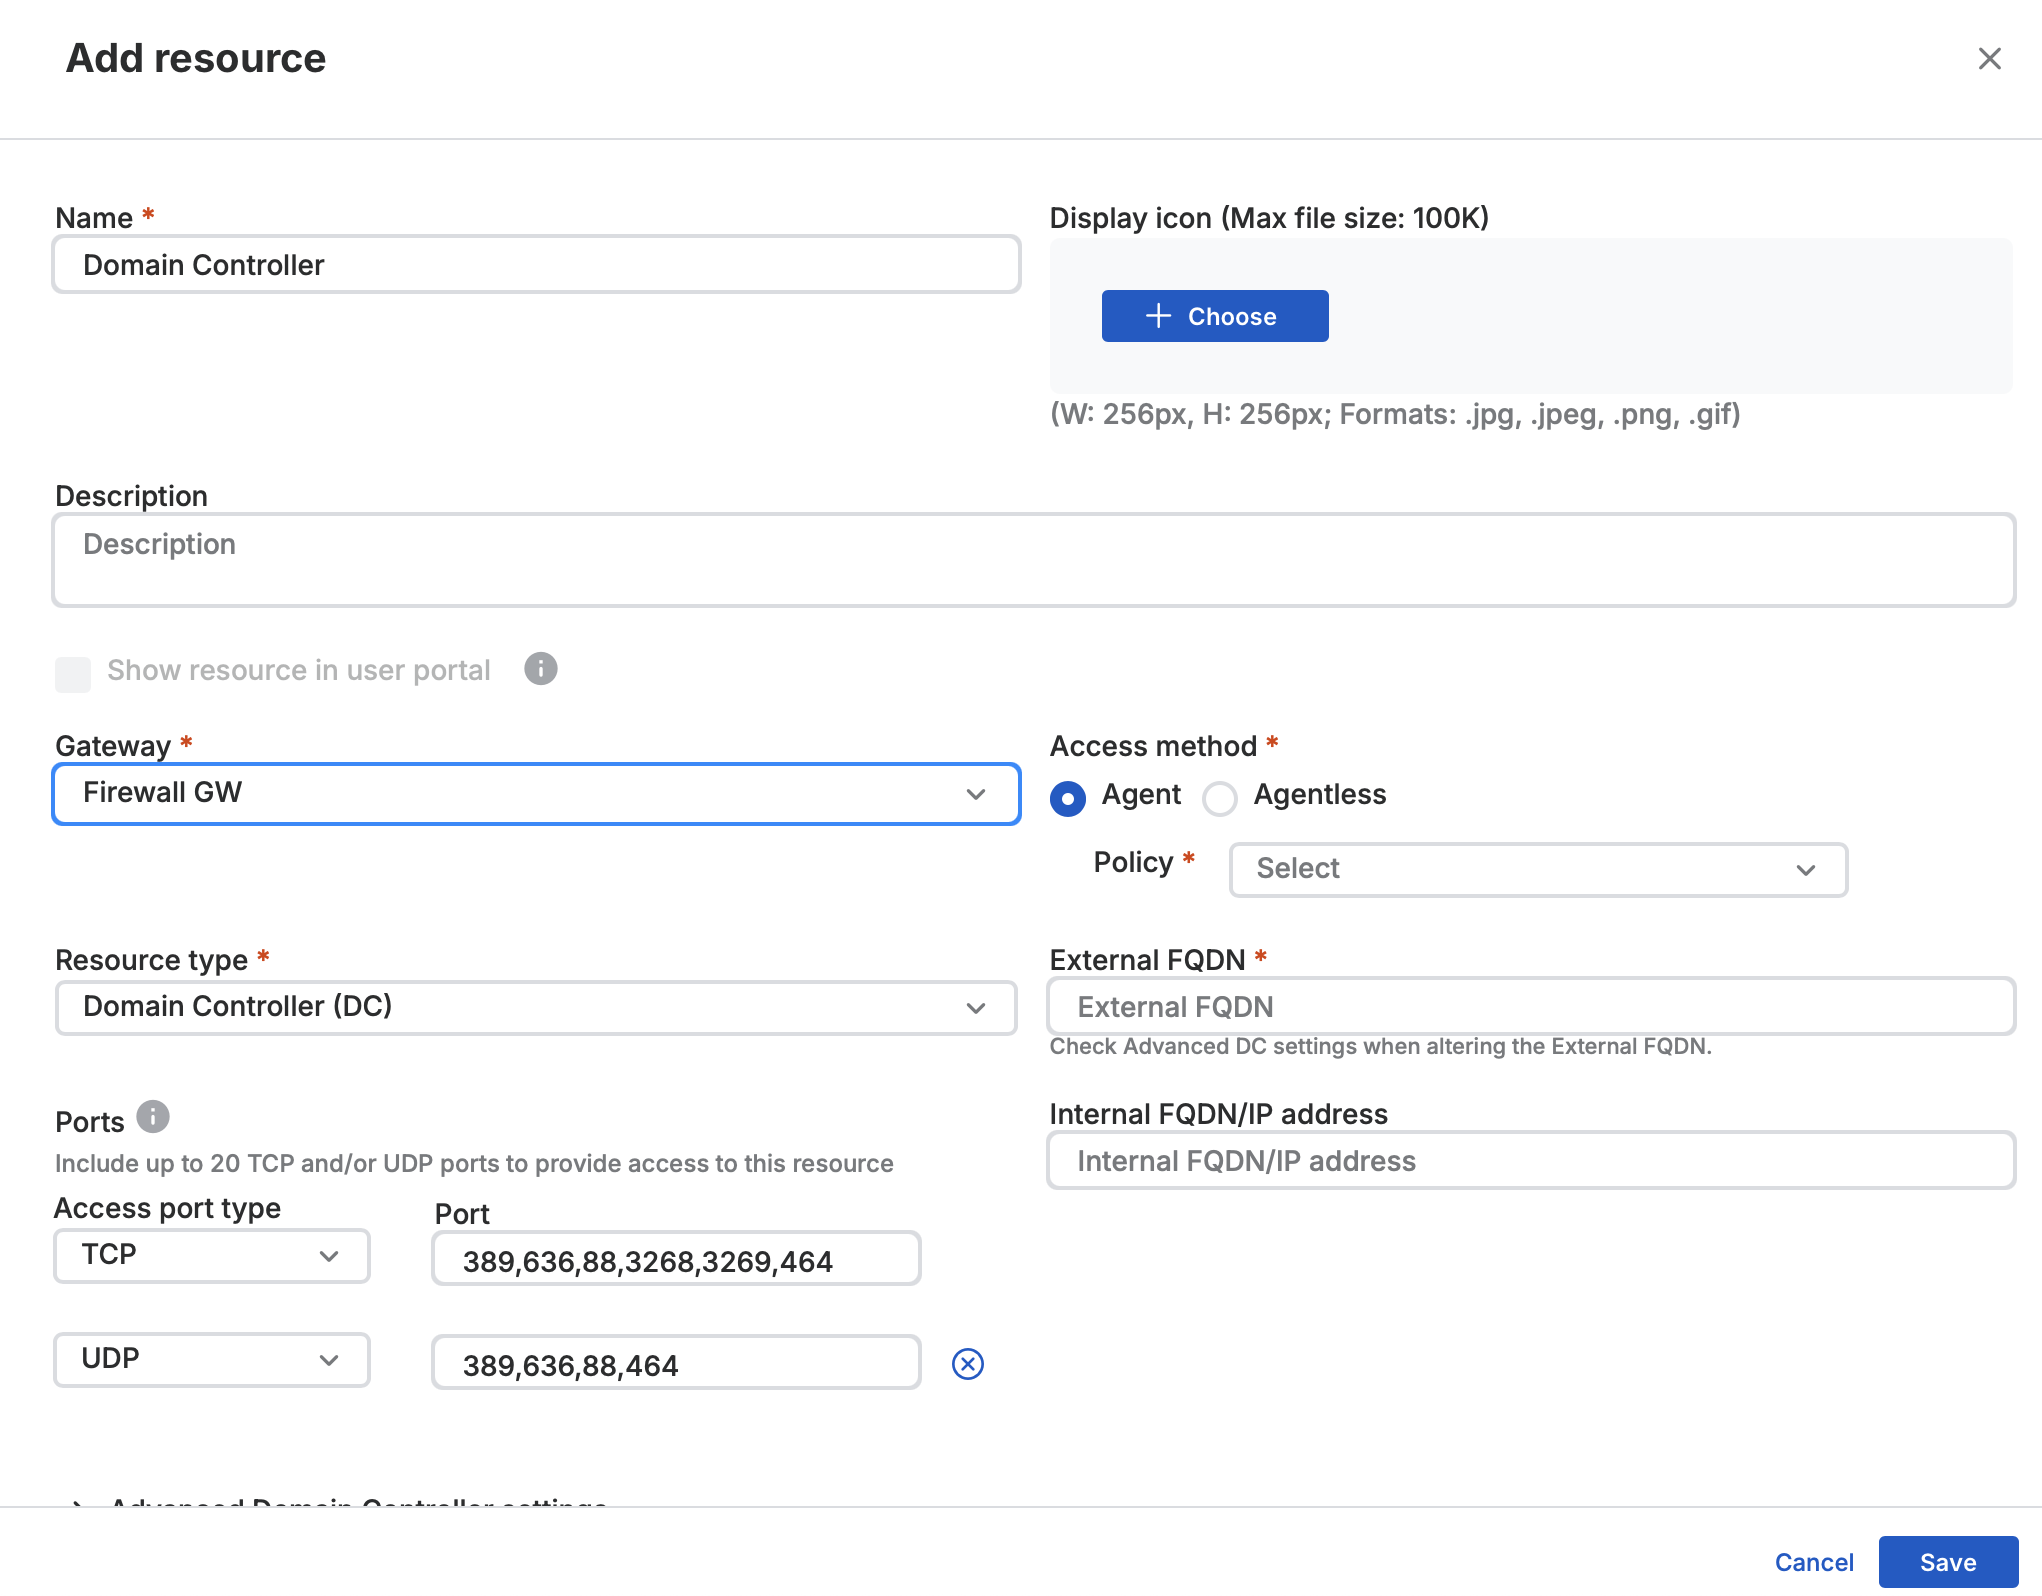Open the TCP access port type dropdown

211,1256
